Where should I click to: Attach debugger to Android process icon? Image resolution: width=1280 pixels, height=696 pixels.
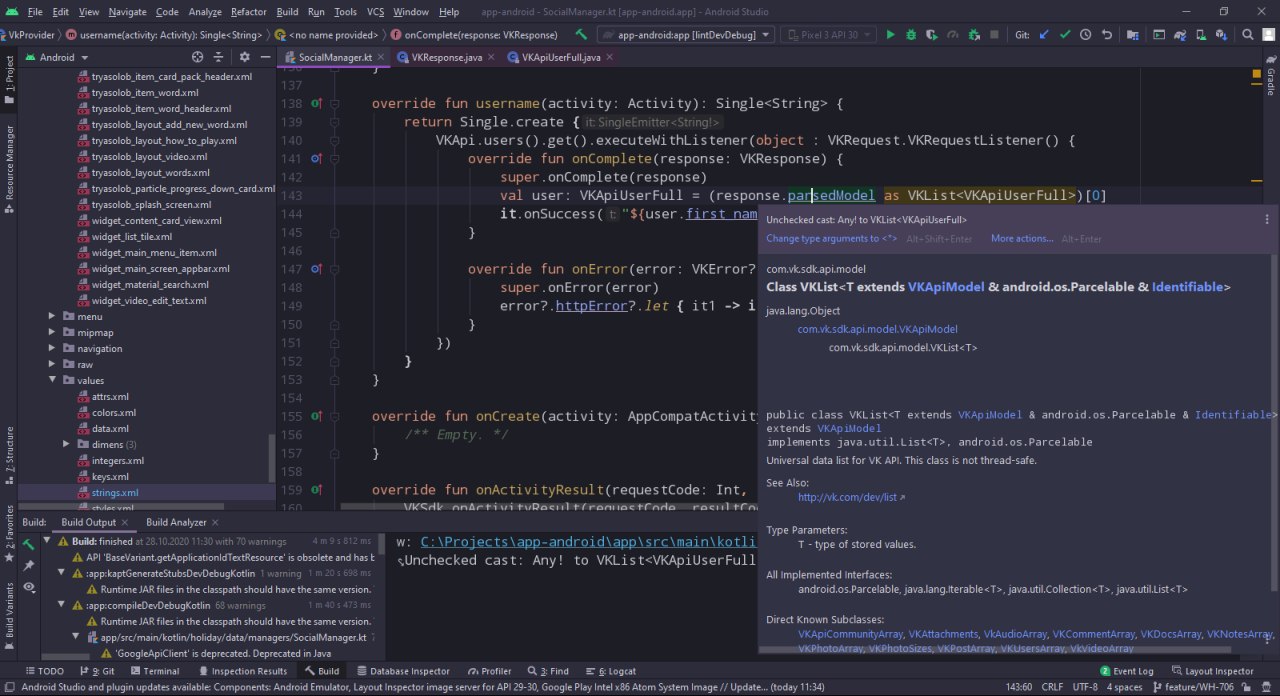coord(974,35)
